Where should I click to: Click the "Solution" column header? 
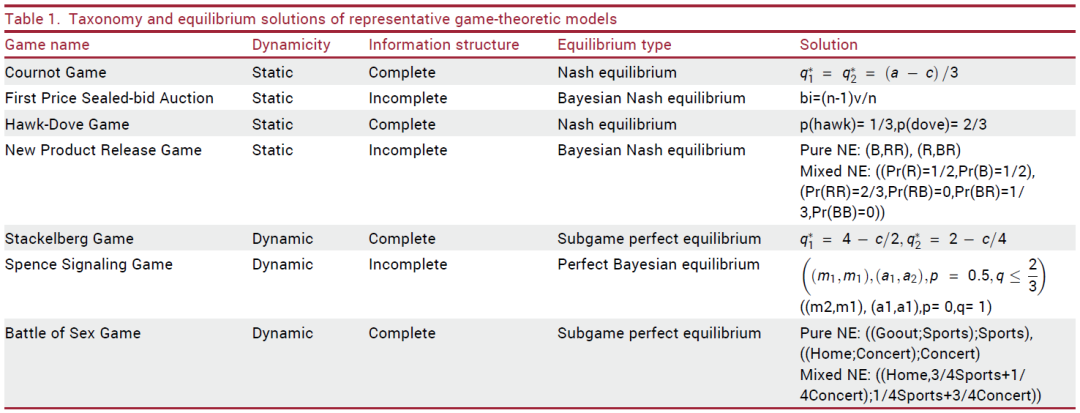click(x=828, y=45)
